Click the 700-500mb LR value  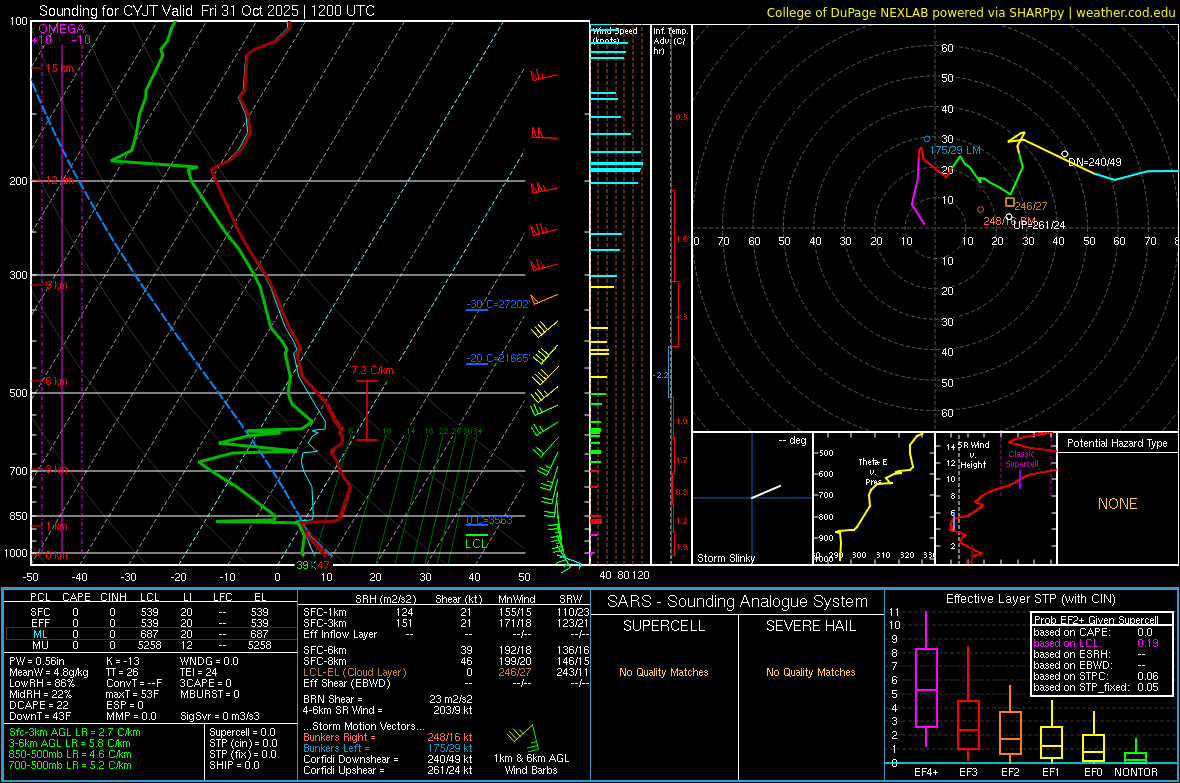click(x=70, y=765)
